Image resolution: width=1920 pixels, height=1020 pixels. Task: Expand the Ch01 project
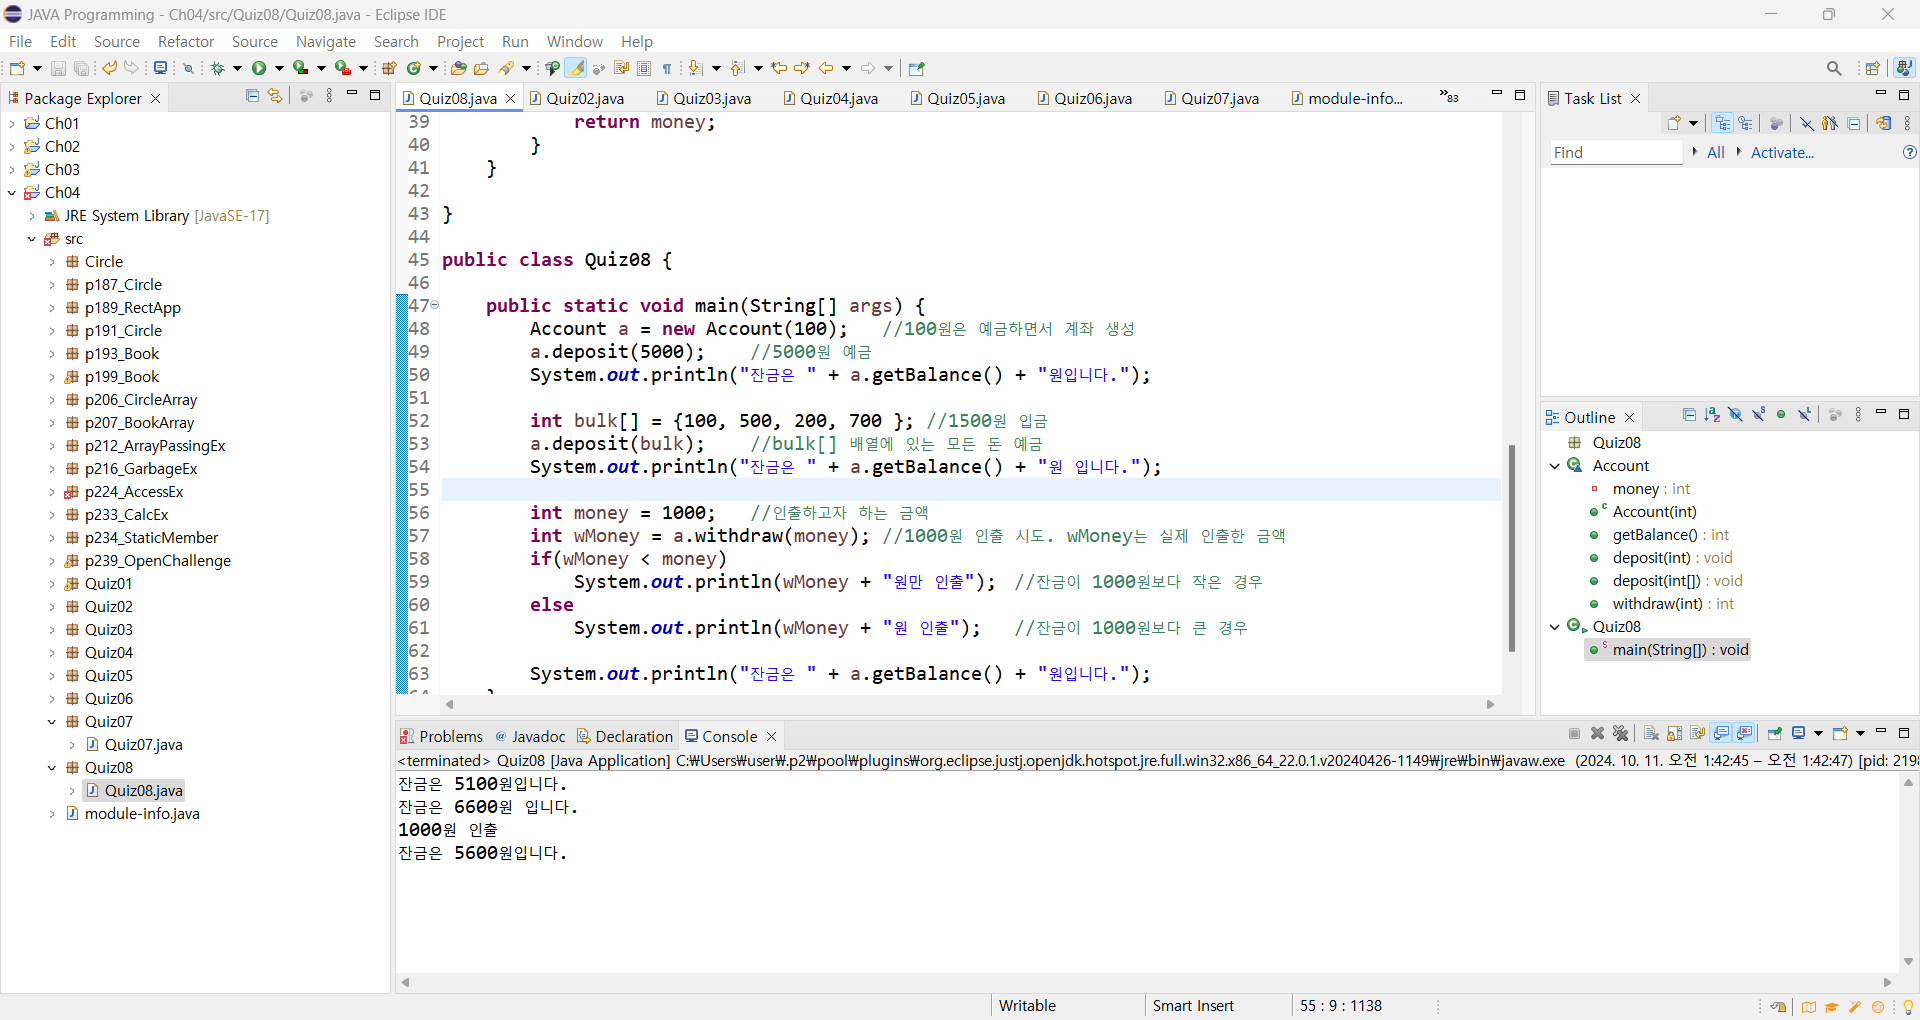click(x=12, y=123)
